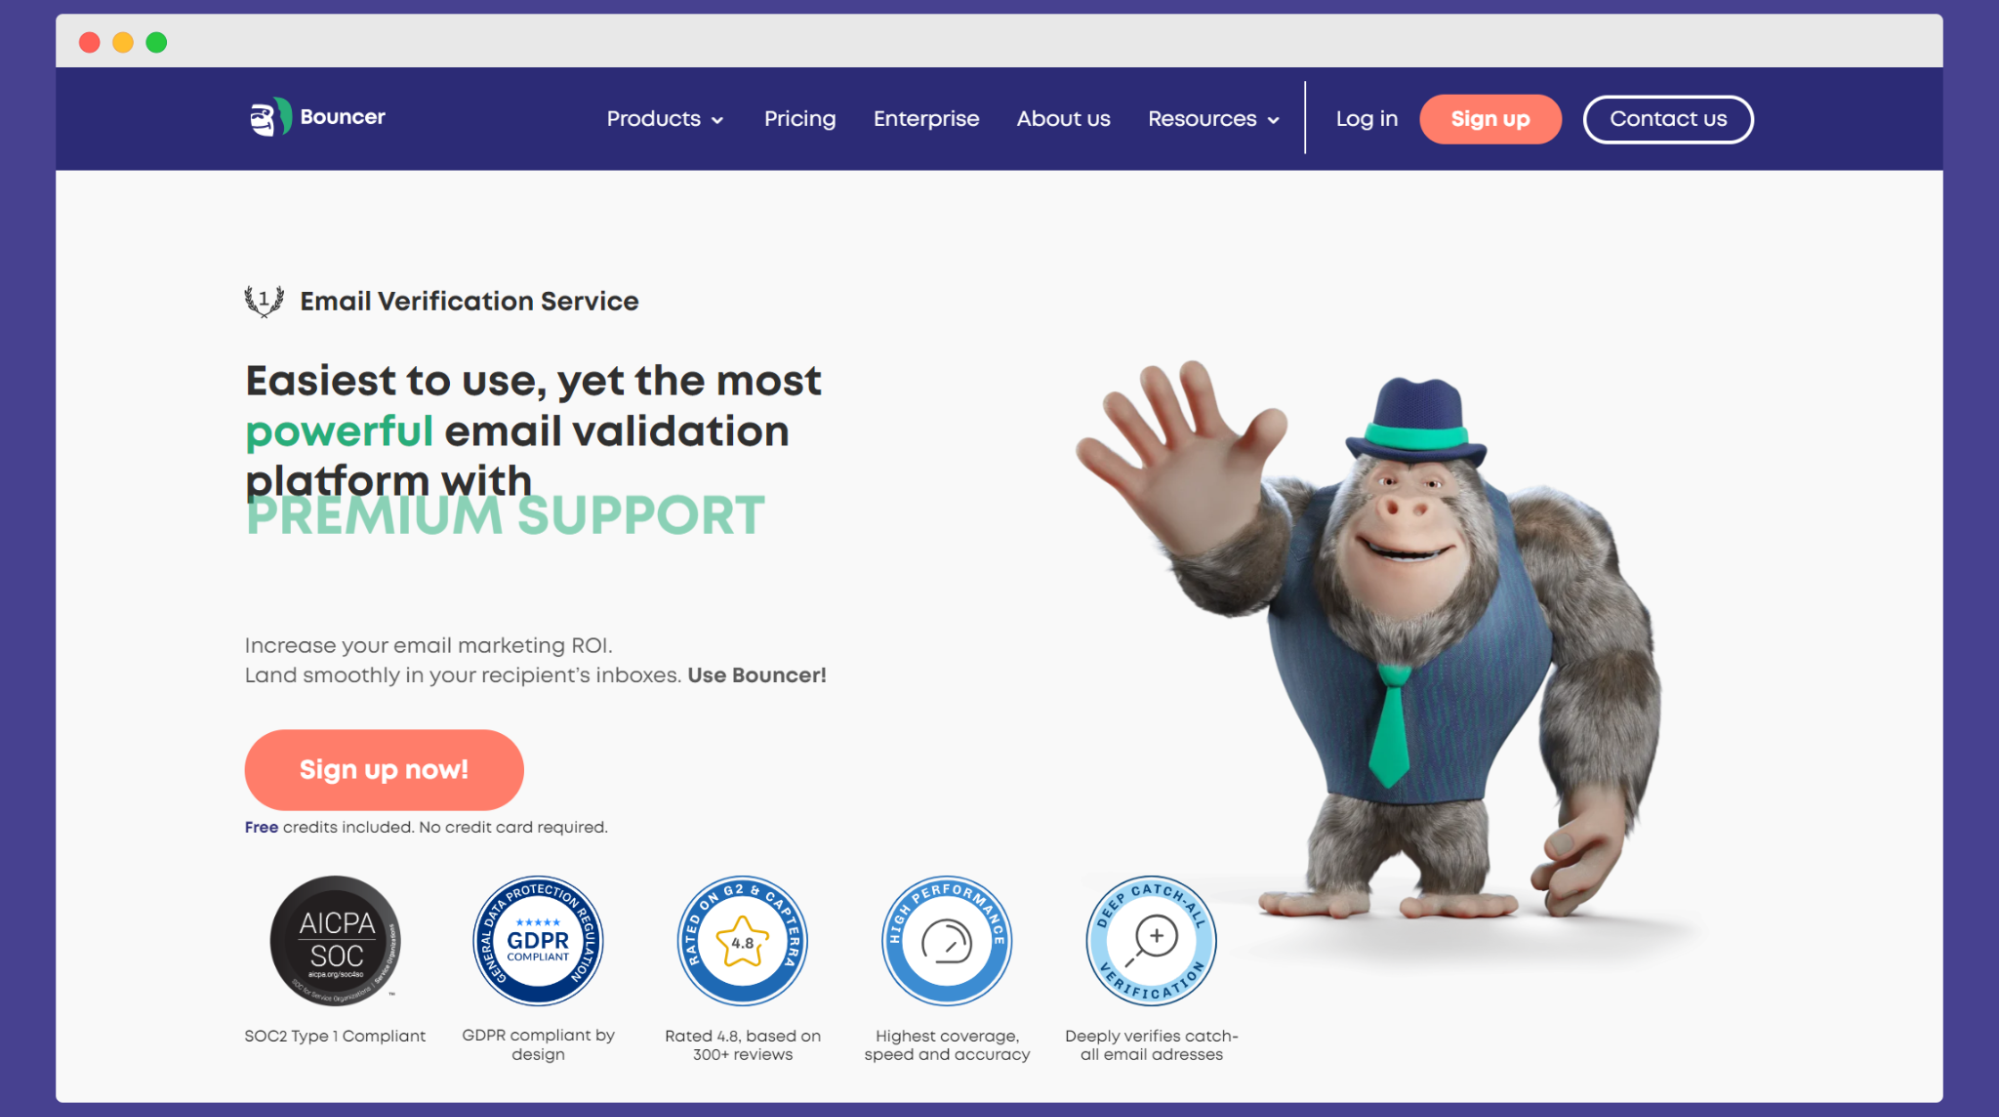
Task: Click the Sign up header button
Action: coord(1490,118)
